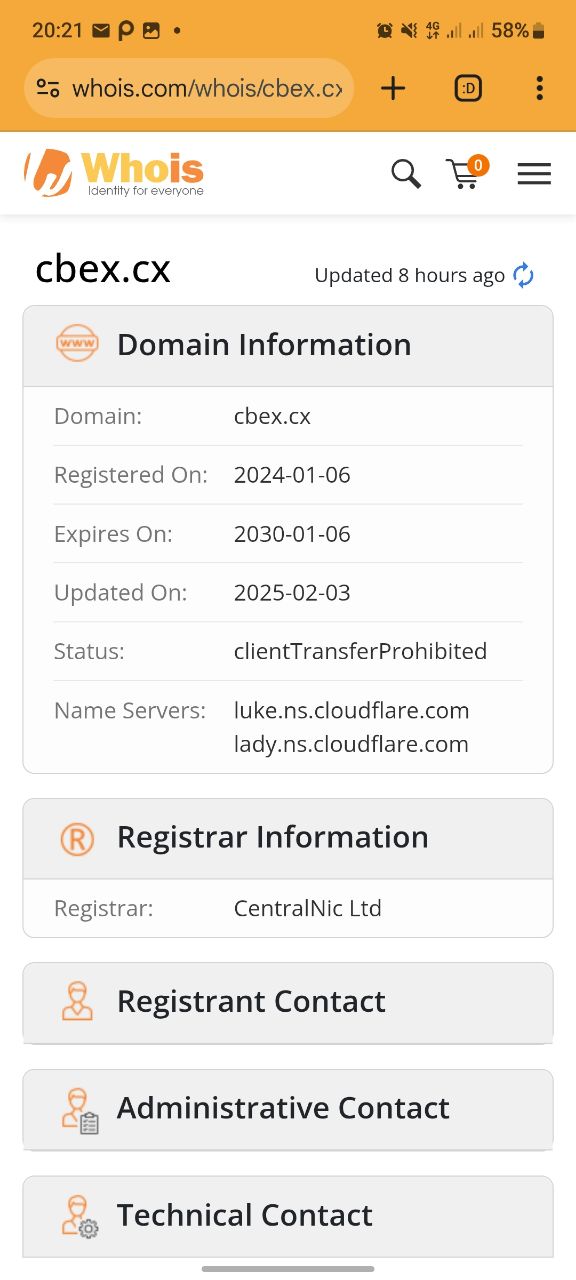Click the Whois logo
This screenshot has height=1280, width=576.
point(114,173)
